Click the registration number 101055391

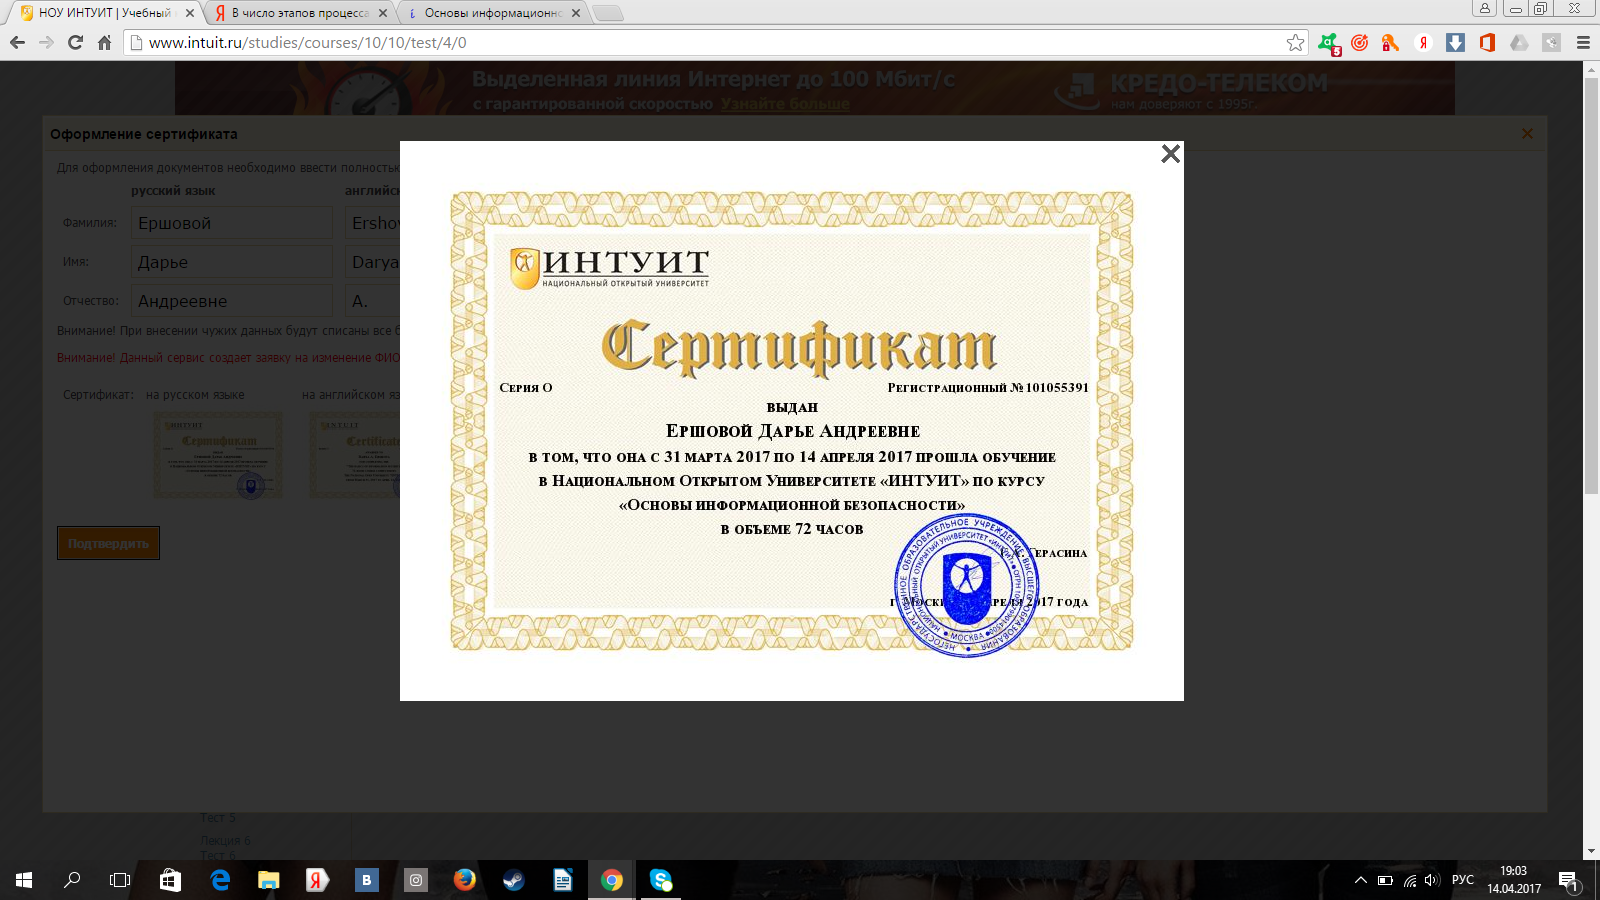click(1057, 388)
